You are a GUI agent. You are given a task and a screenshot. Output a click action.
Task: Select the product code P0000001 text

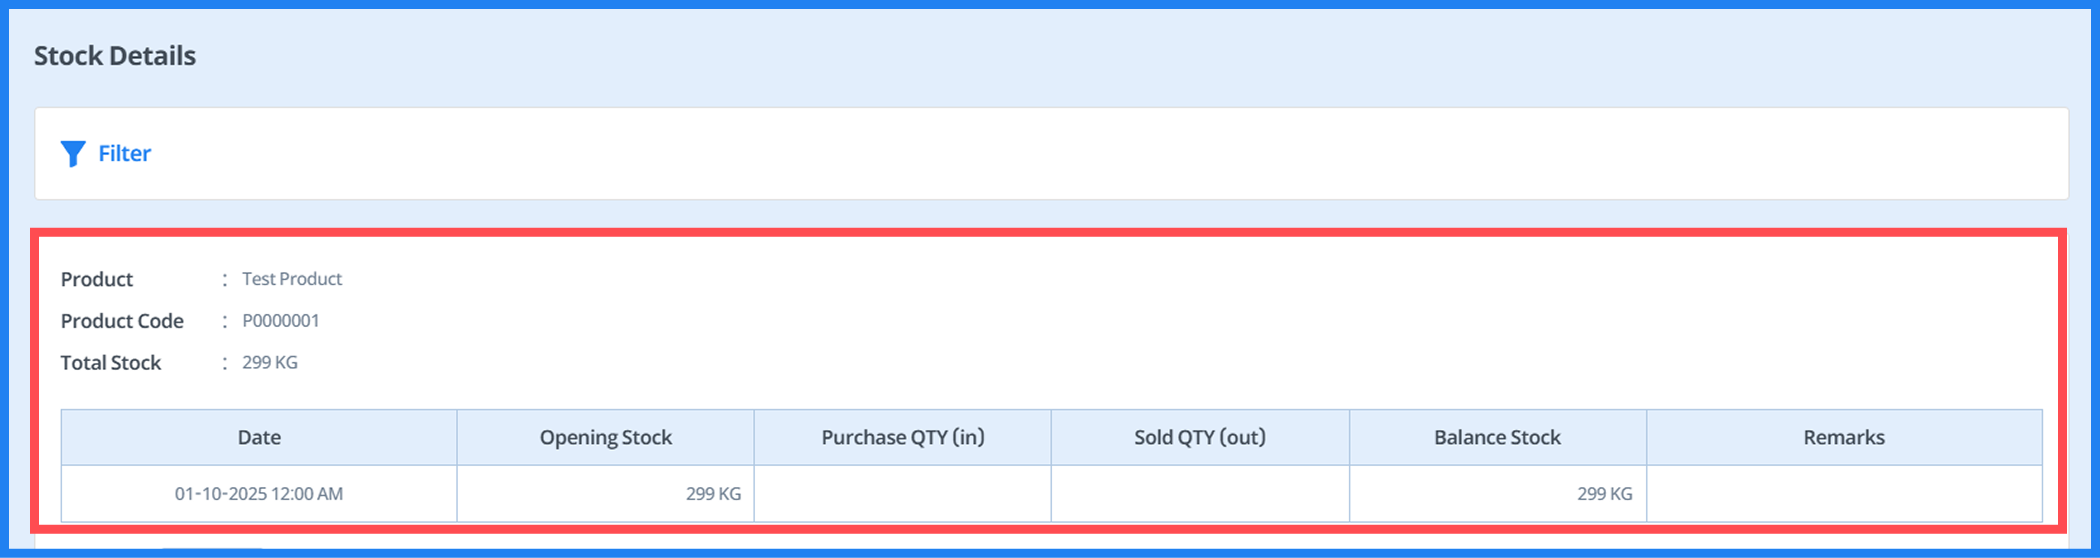coord(281,321)
